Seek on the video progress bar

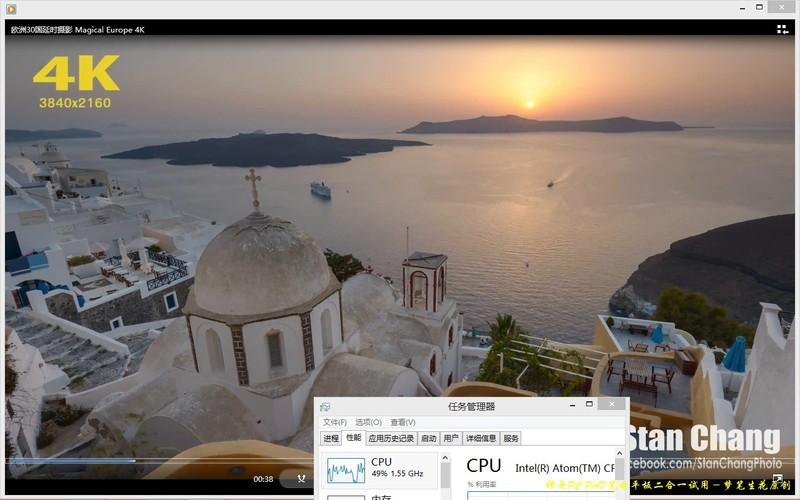[160, 461]
